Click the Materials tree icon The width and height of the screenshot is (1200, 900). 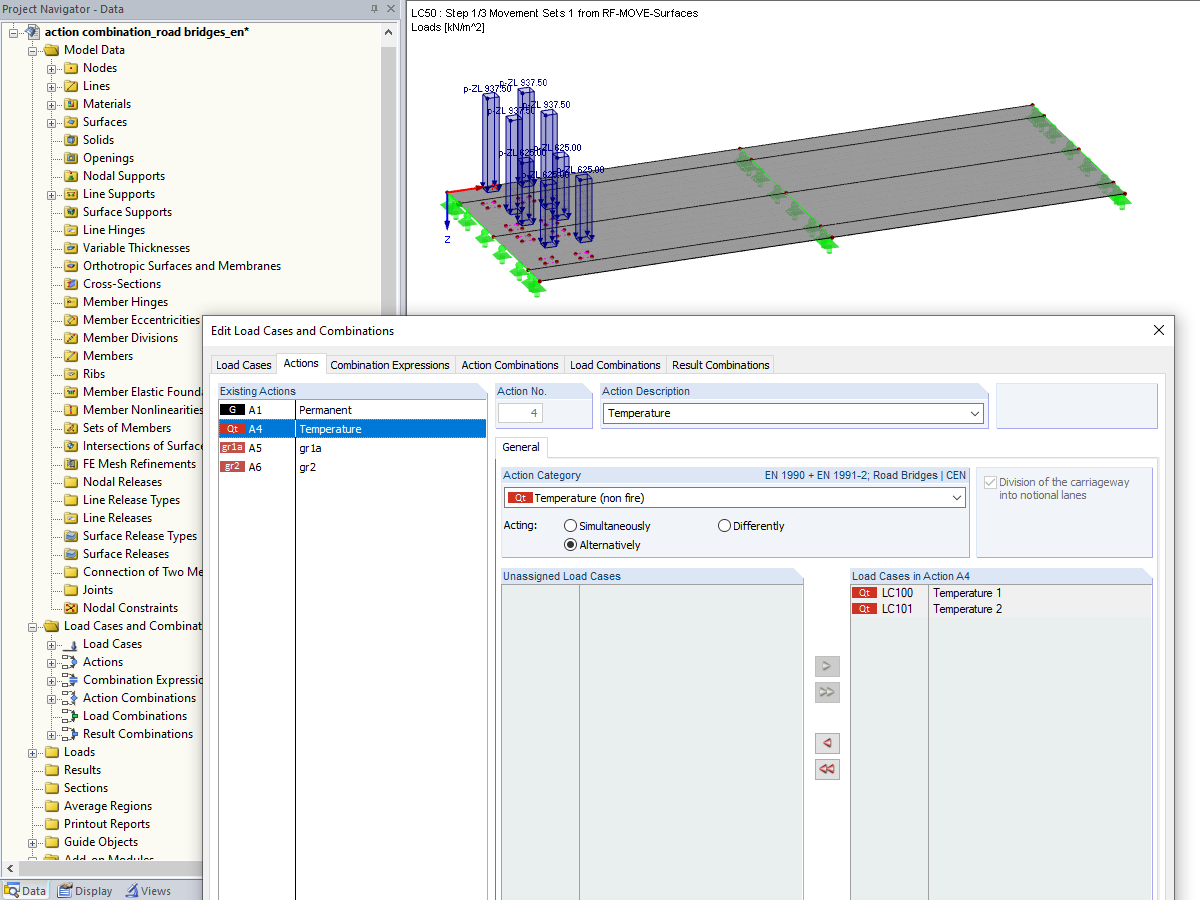click(71, 104)
